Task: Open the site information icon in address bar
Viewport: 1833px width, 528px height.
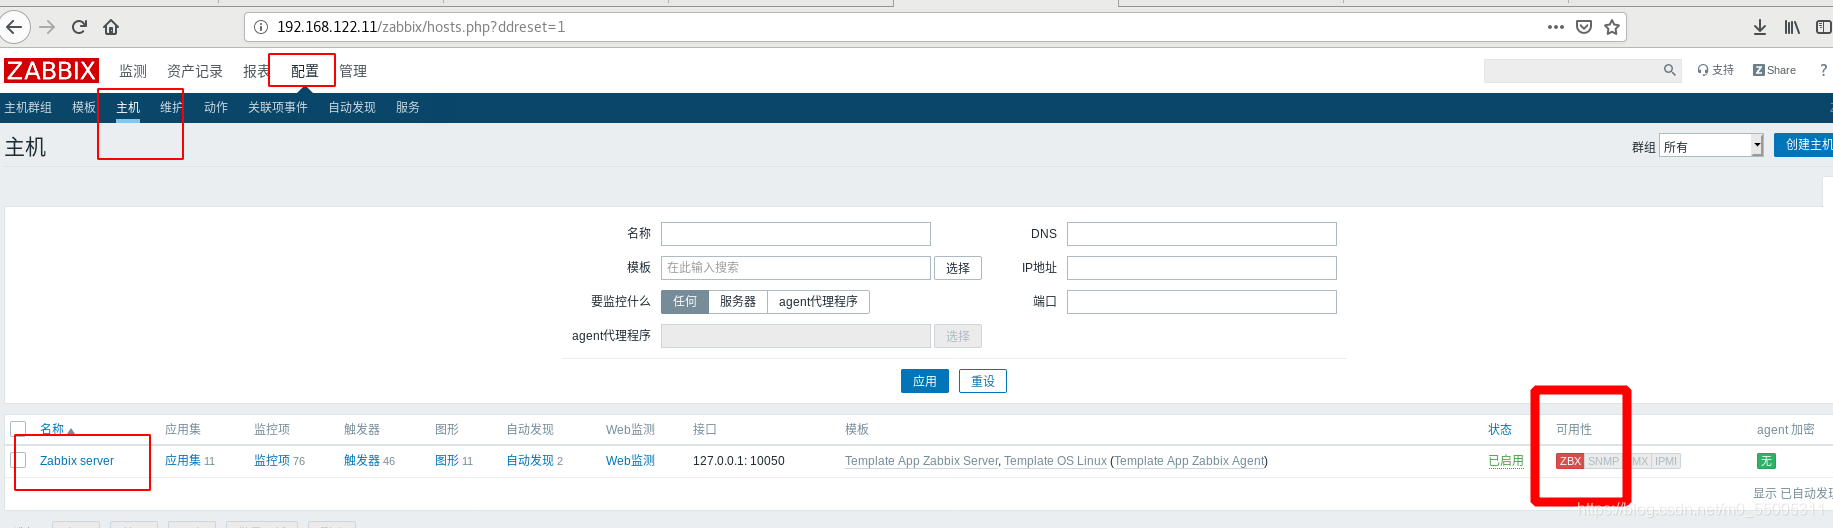Action: [261, 27]
